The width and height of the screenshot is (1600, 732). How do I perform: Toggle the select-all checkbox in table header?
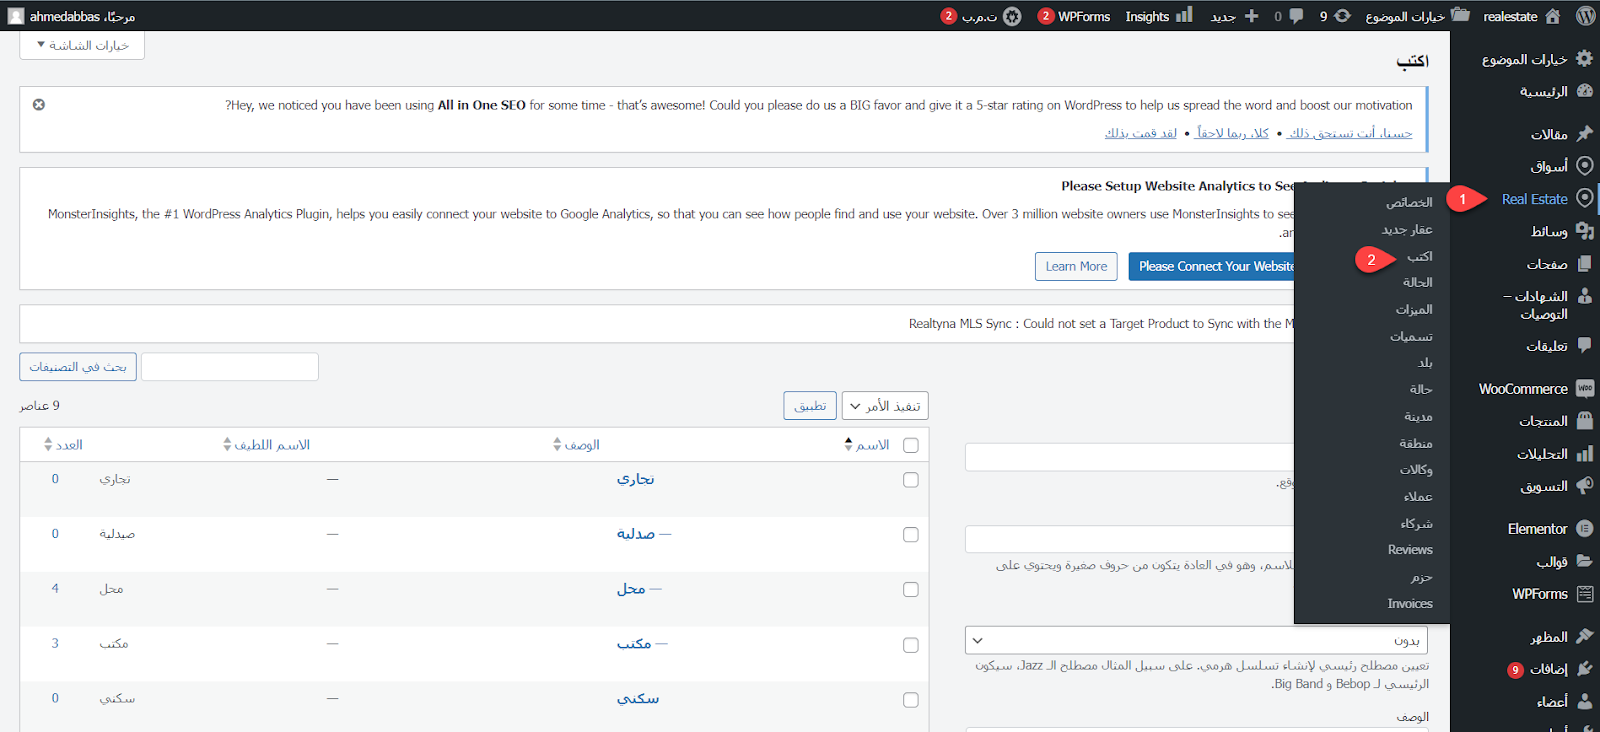[x=910, y=445]
